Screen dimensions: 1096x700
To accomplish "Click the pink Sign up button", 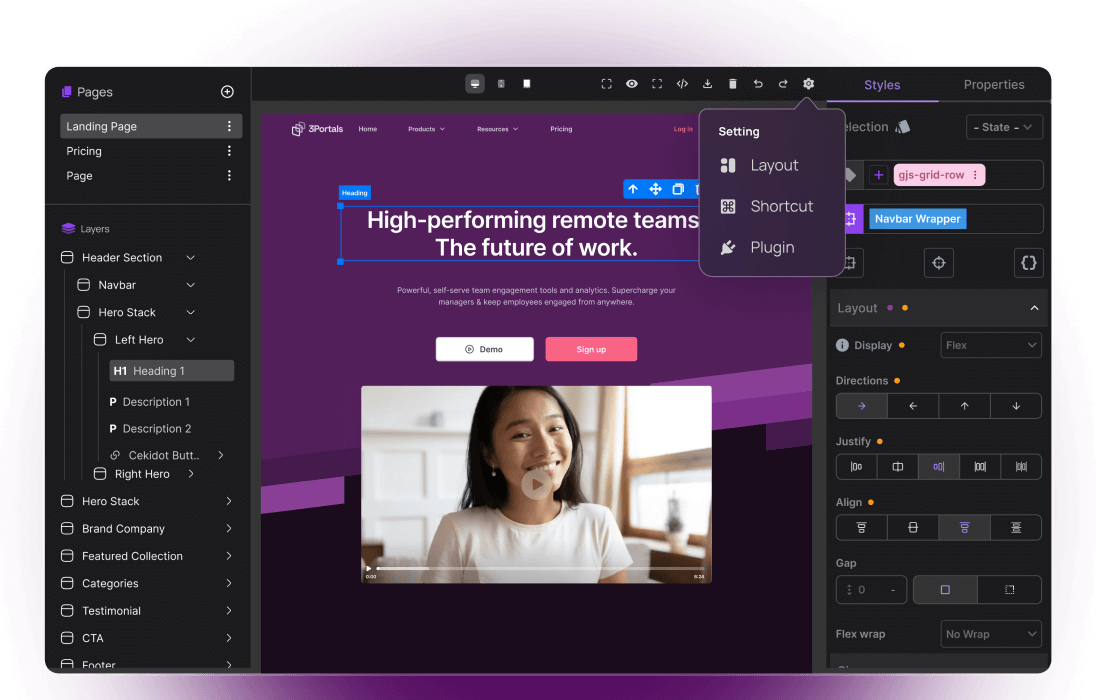I will pos(591,349).
